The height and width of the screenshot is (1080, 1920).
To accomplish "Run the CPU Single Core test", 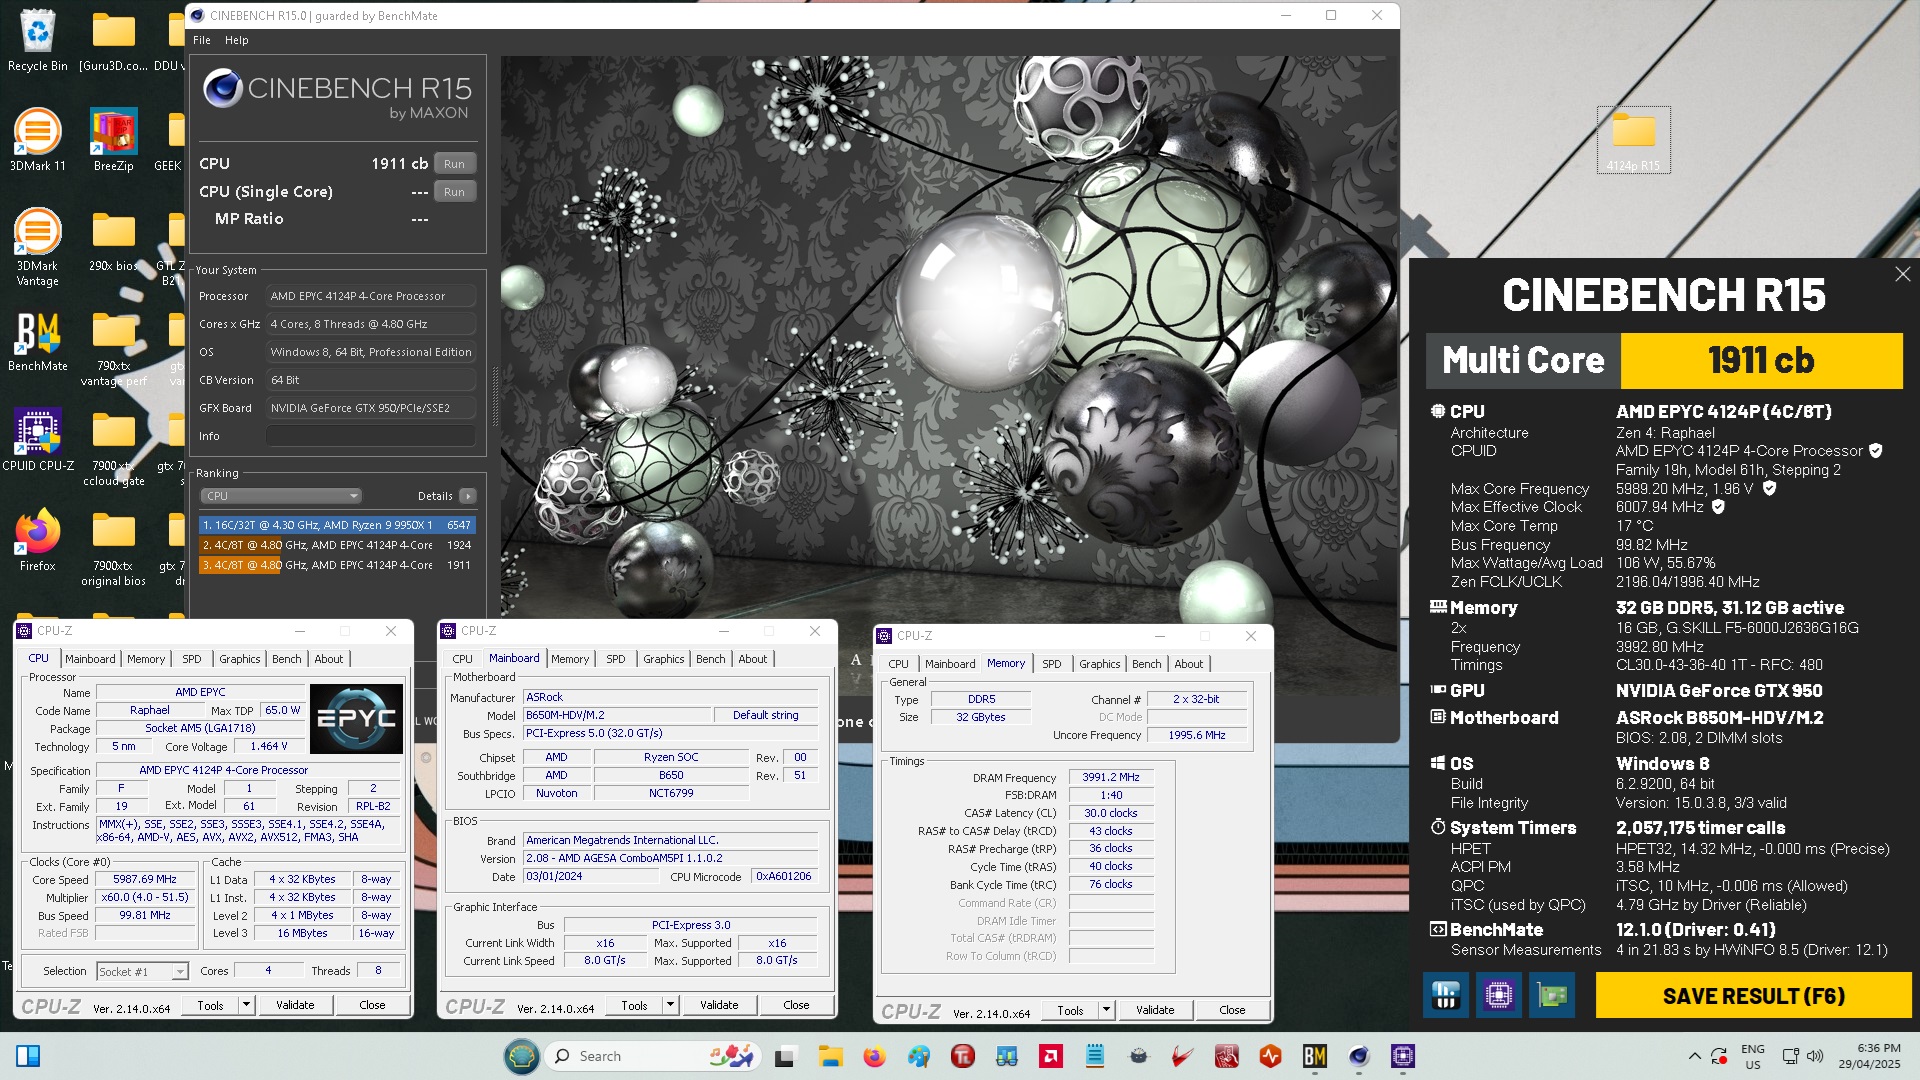I will 454,192.
